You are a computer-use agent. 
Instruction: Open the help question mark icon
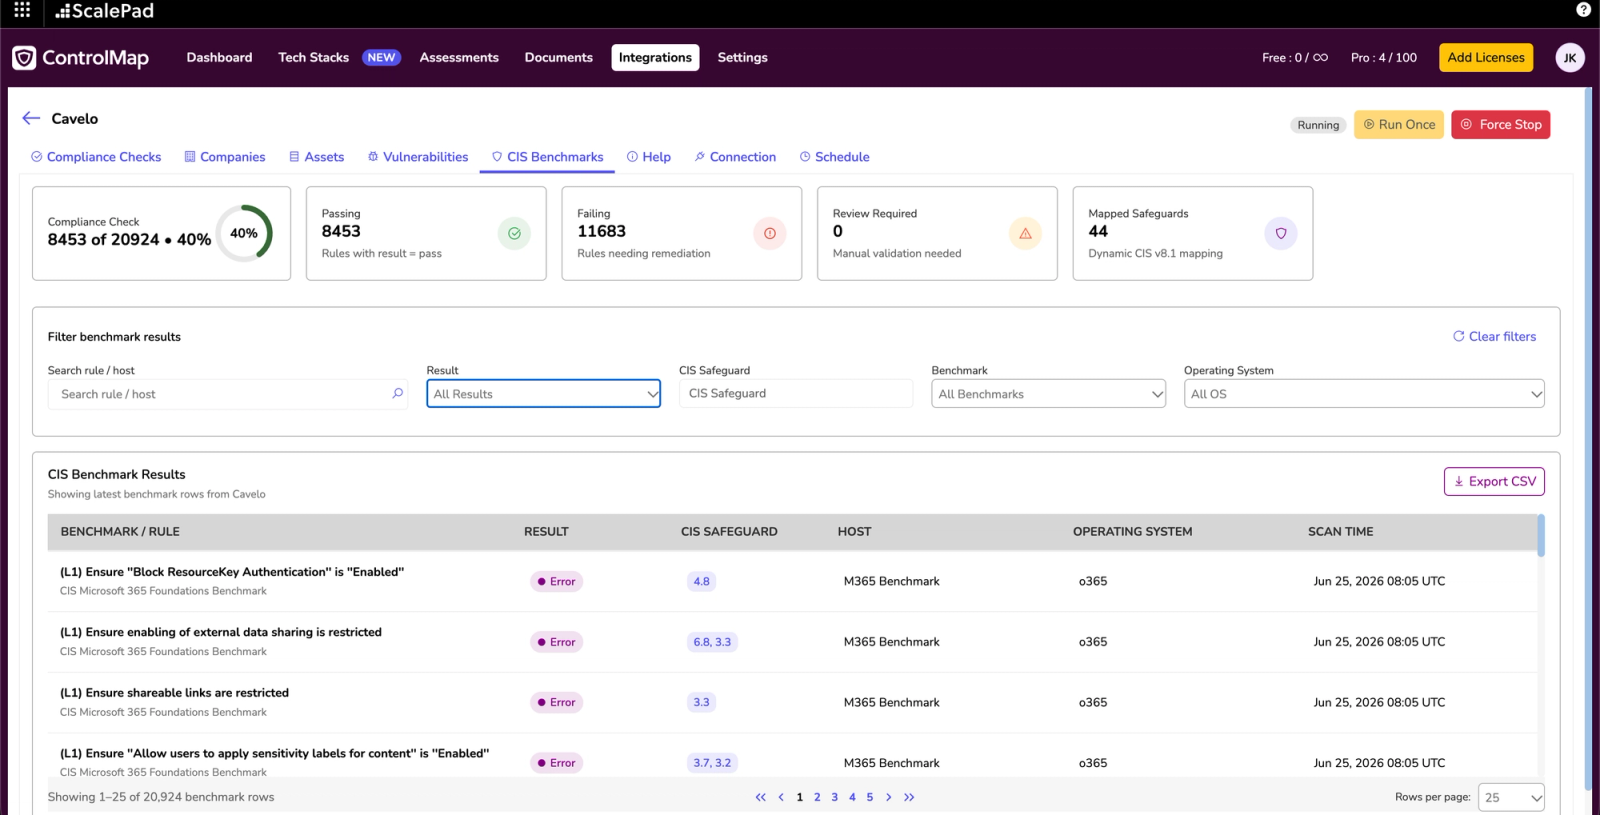(x=1583, y=10)
